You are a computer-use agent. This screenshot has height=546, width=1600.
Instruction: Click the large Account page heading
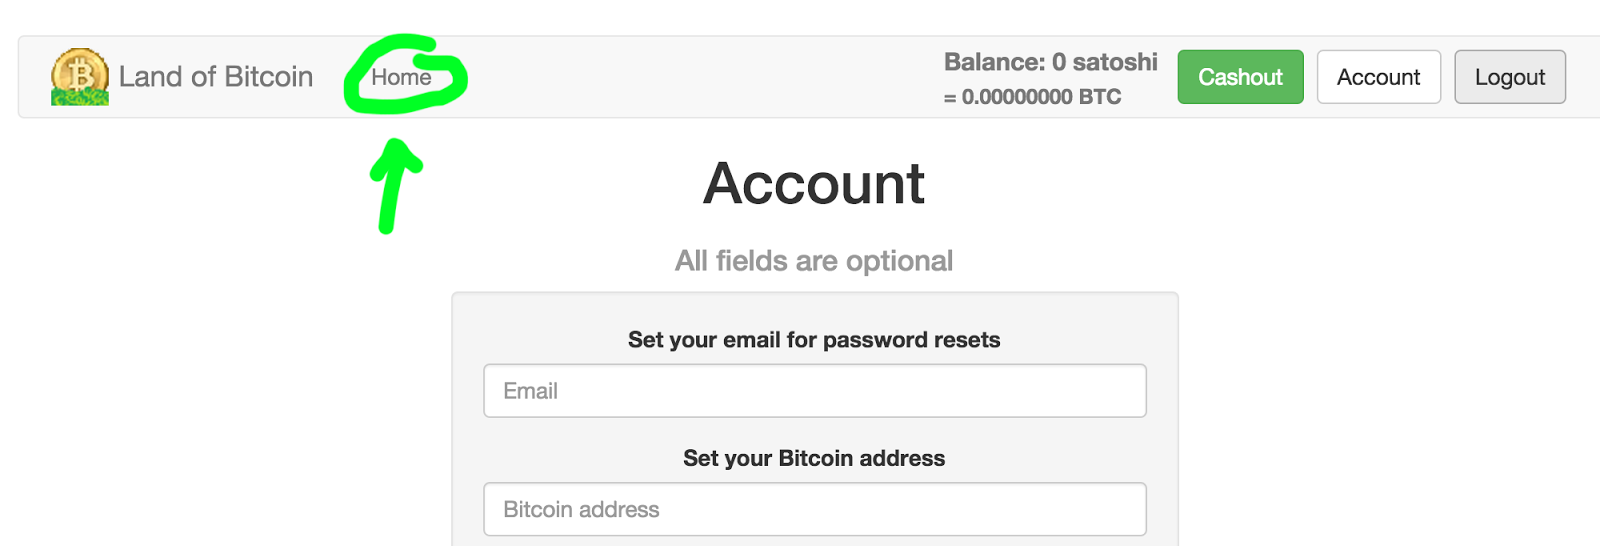(x=814, y=184)
